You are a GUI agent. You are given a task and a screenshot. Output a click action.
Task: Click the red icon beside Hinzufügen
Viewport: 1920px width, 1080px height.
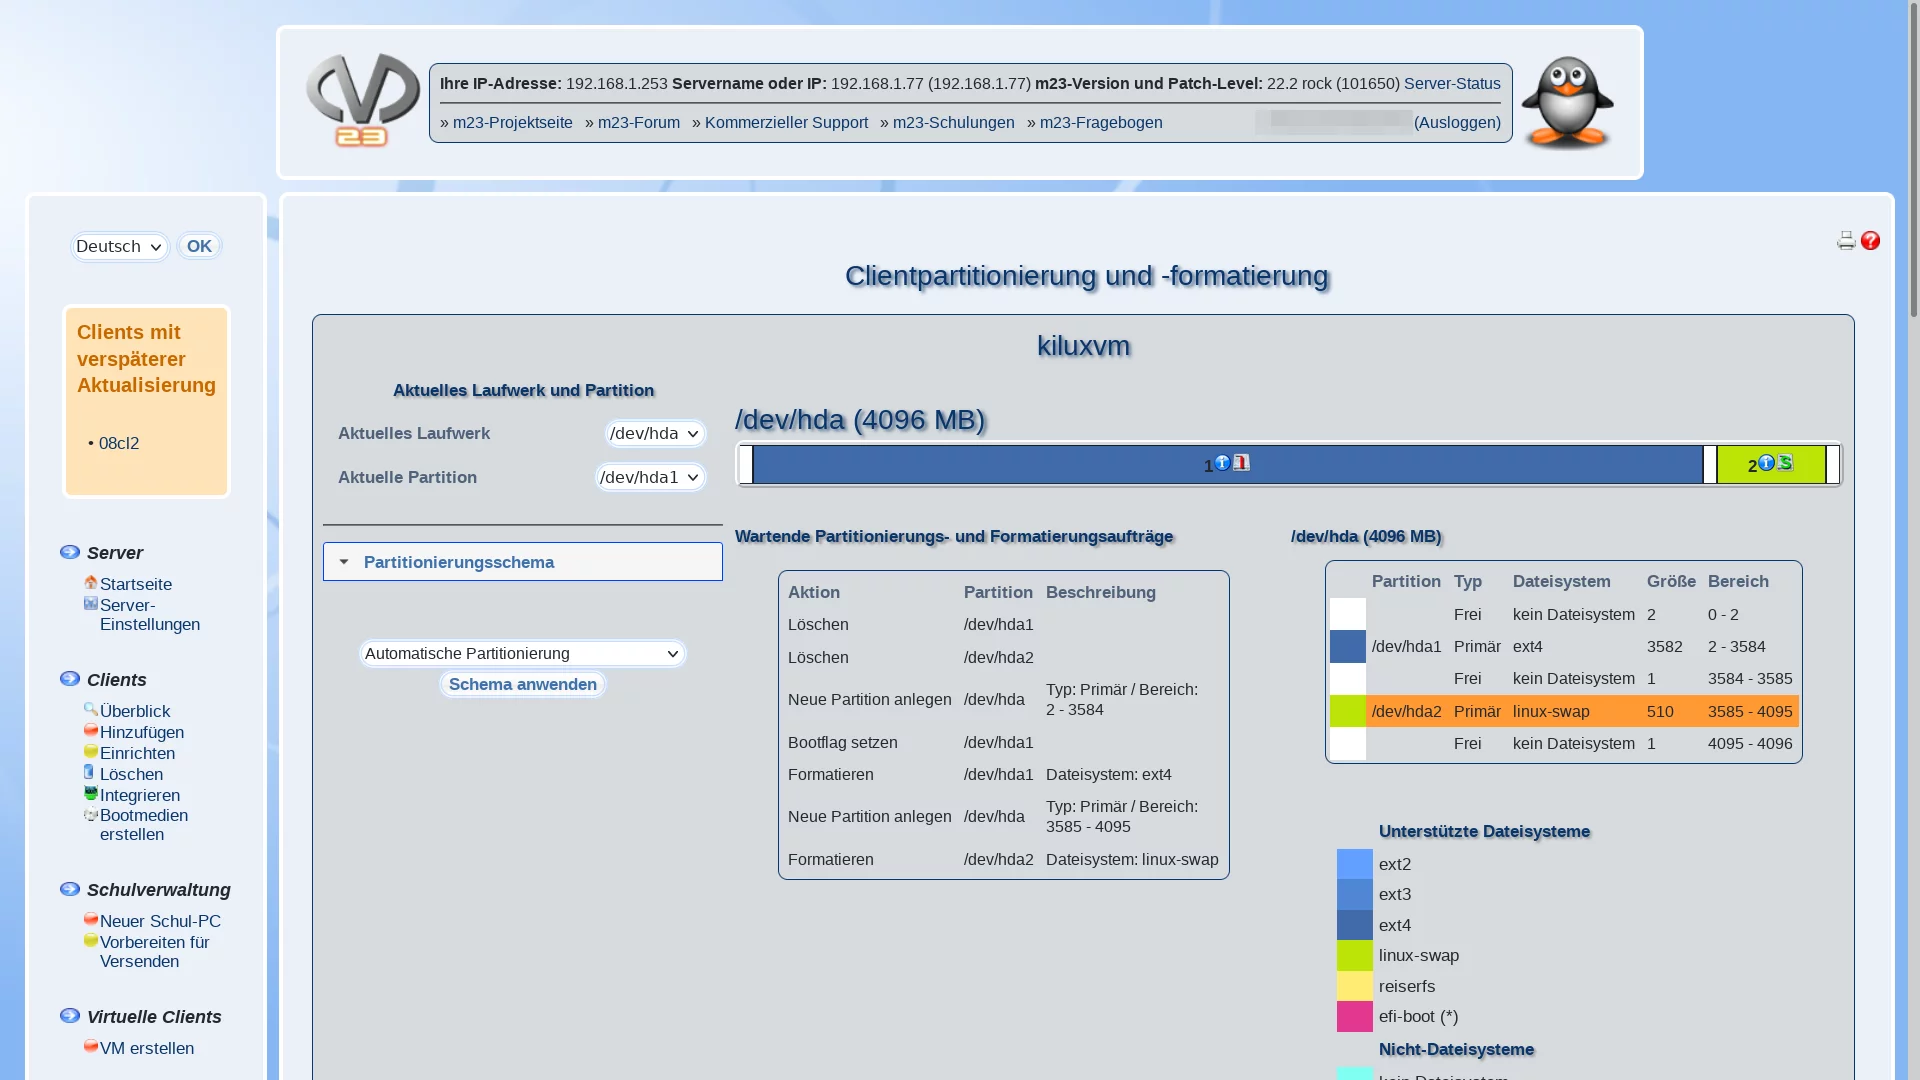click(91, 730)
